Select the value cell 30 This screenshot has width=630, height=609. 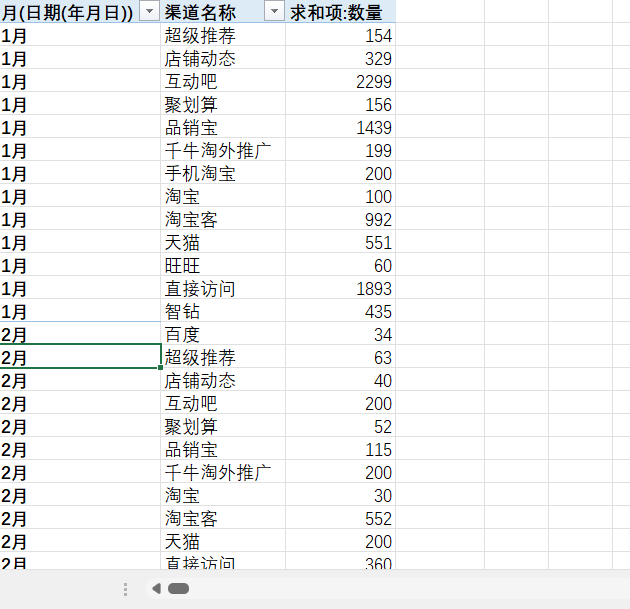tap(341, 495)
